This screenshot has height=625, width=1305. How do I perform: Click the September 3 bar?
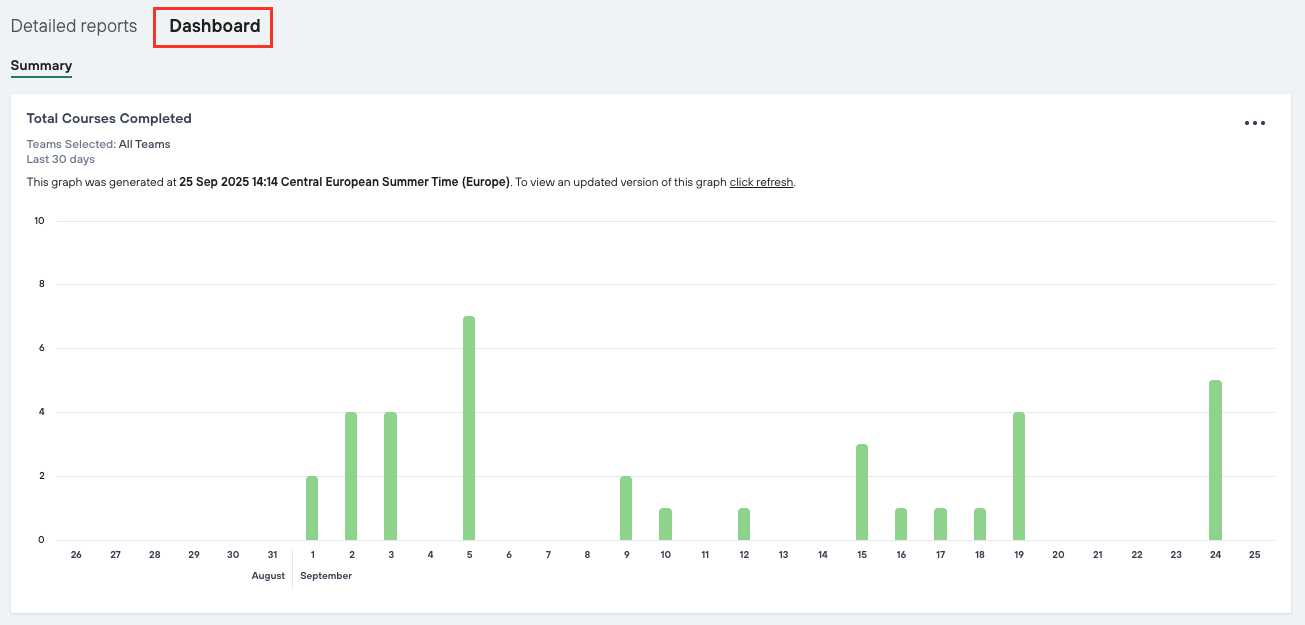pos(390,476)
